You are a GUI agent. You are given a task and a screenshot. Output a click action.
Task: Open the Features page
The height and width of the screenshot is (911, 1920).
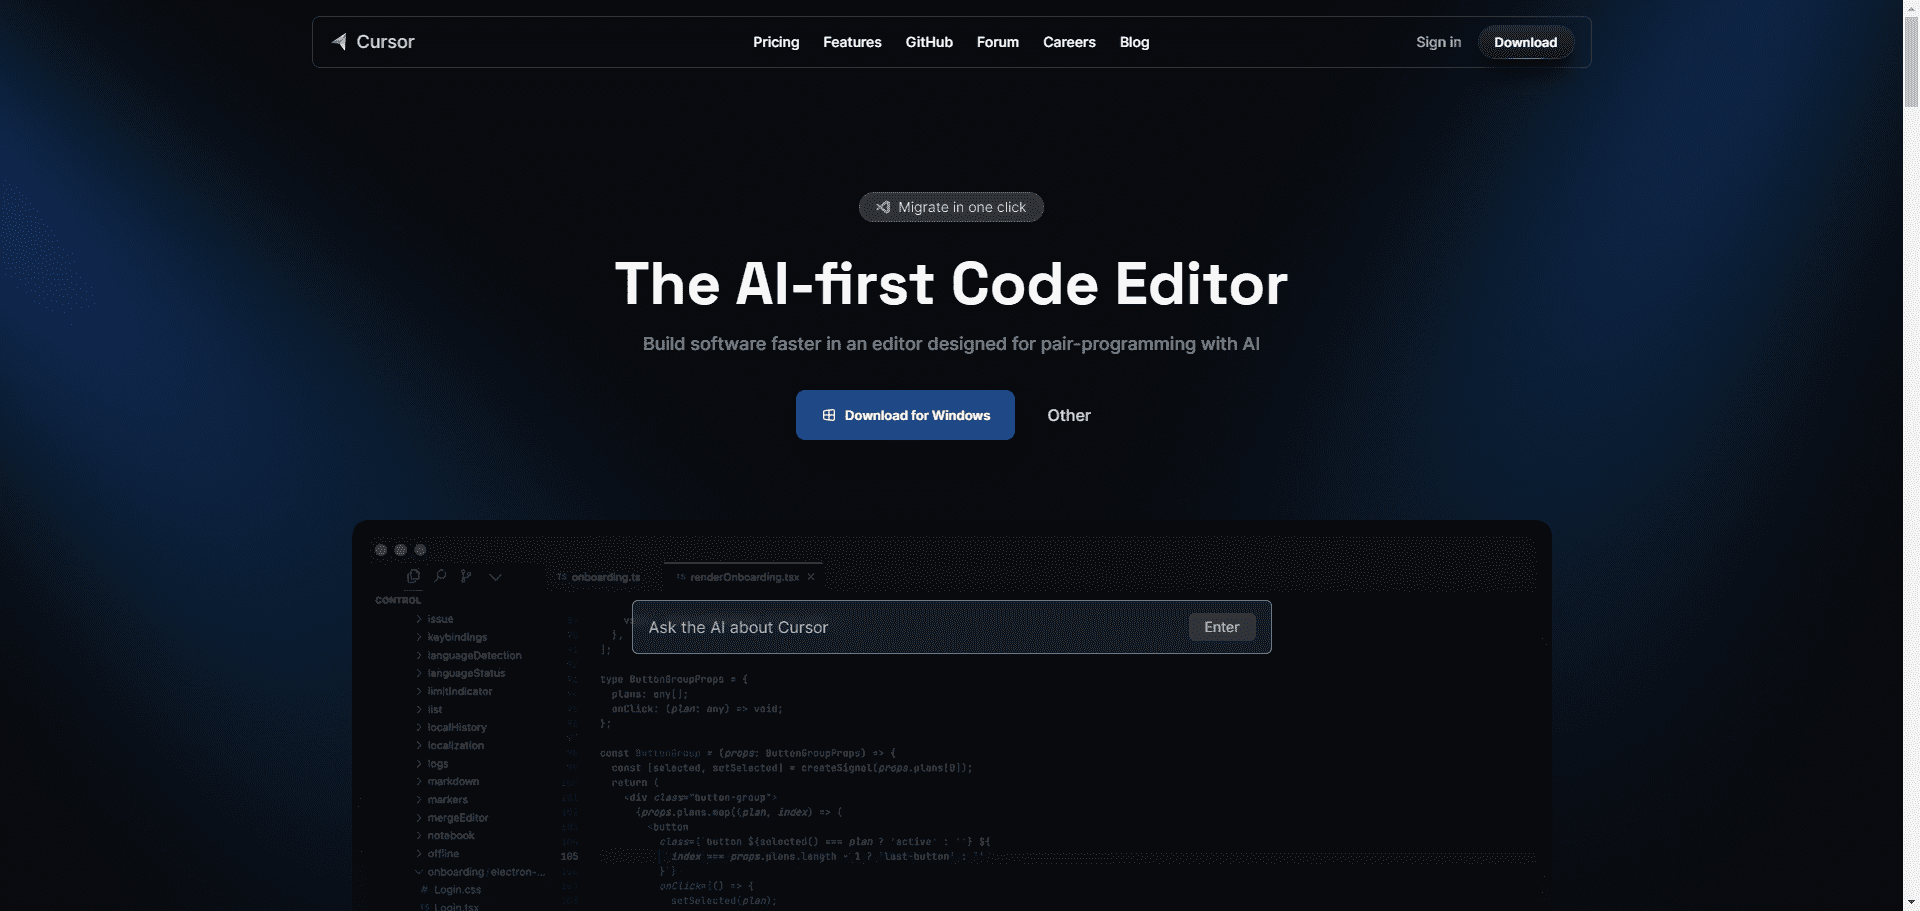click(852, 42)
